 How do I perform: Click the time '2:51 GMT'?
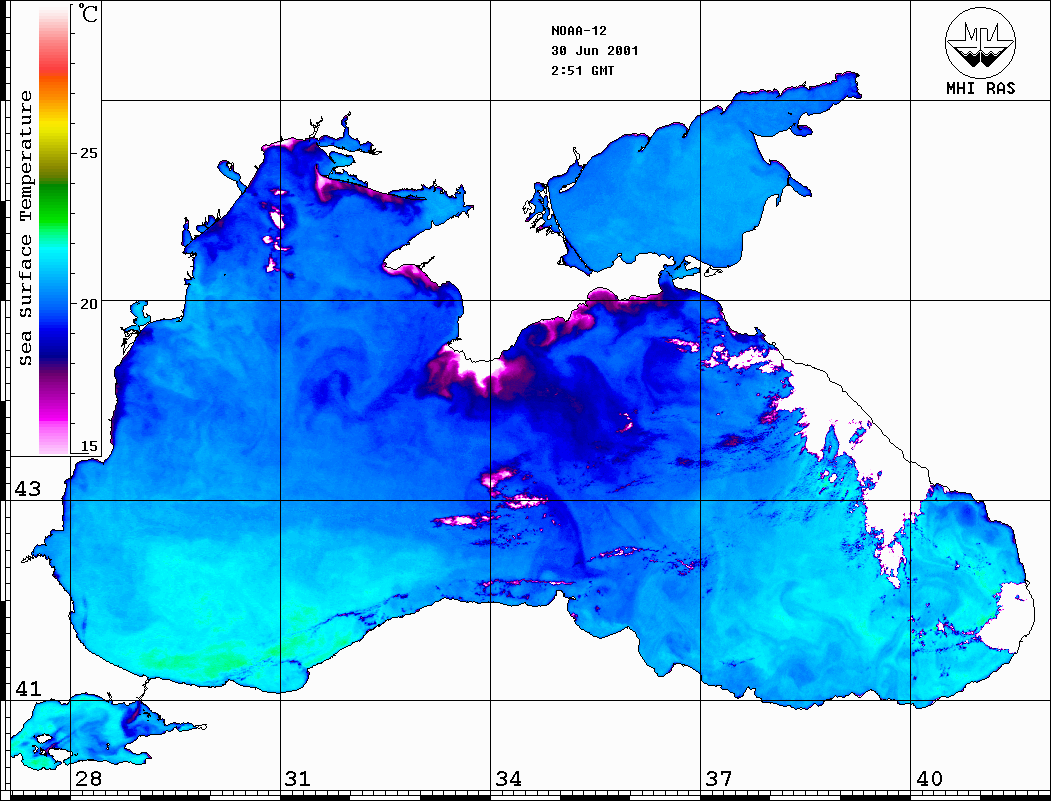click(582, 70)
